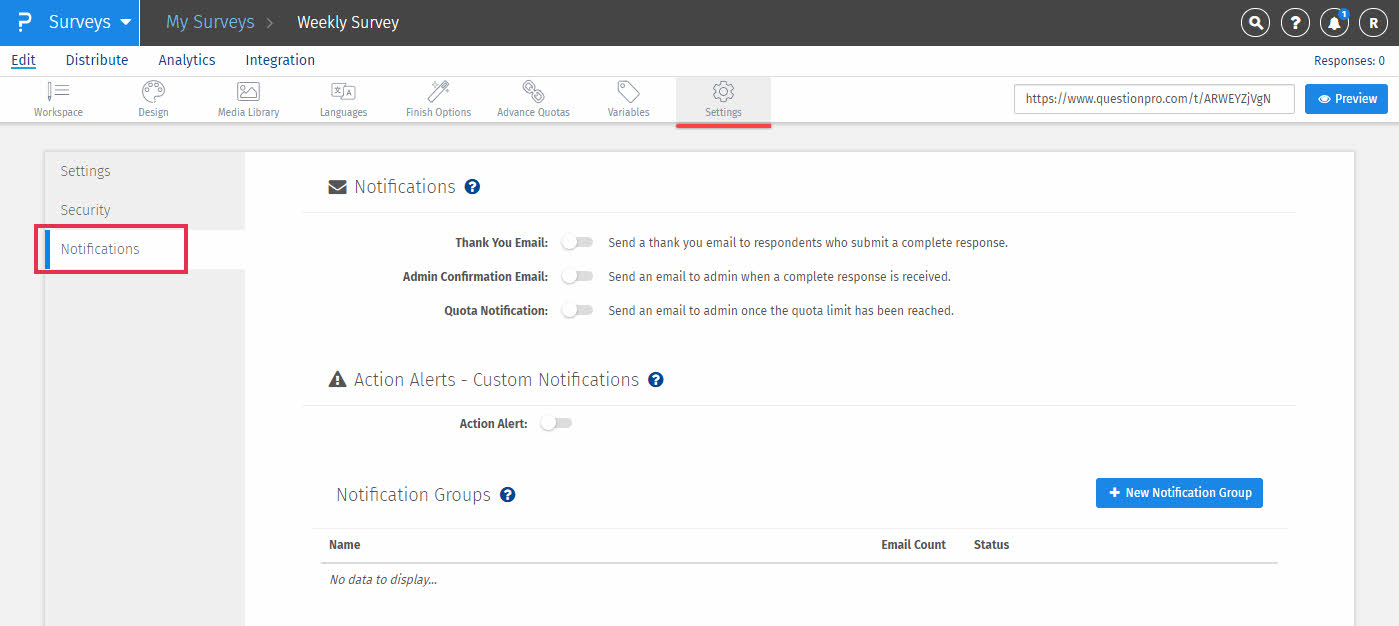
Task: Click the blue Preview button
Action: 1346,99
